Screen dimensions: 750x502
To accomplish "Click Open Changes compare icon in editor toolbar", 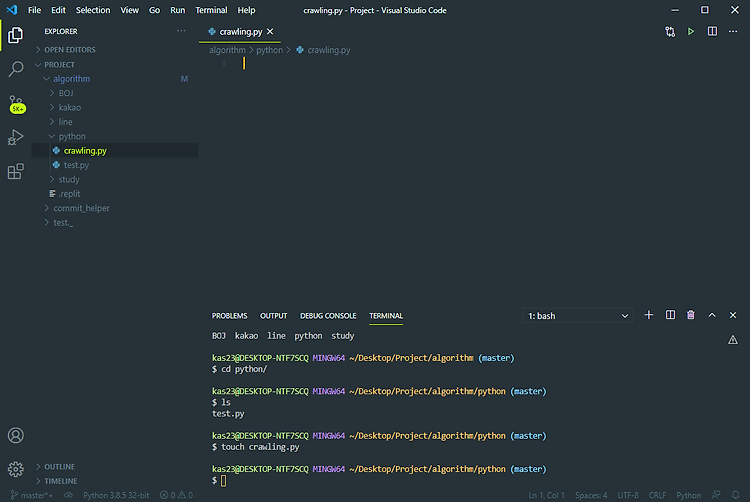I will point(670,32).
